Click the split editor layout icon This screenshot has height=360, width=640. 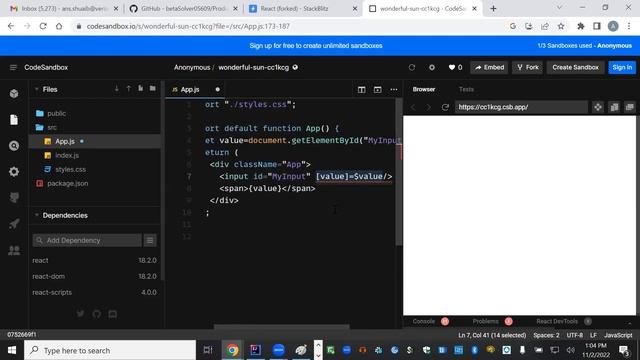pos(362,89)
